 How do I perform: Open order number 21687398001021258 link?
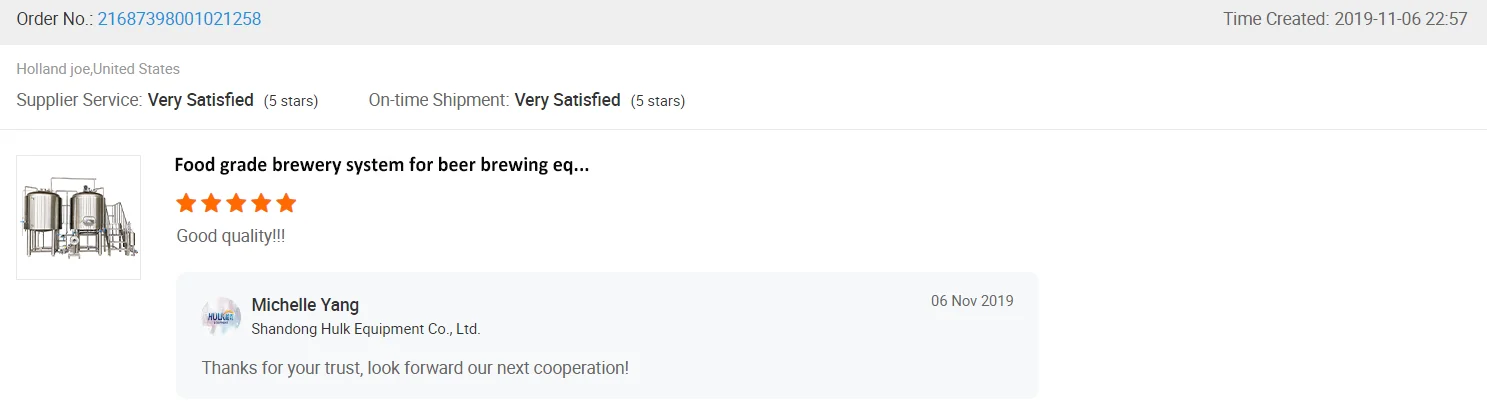[179, 19]
